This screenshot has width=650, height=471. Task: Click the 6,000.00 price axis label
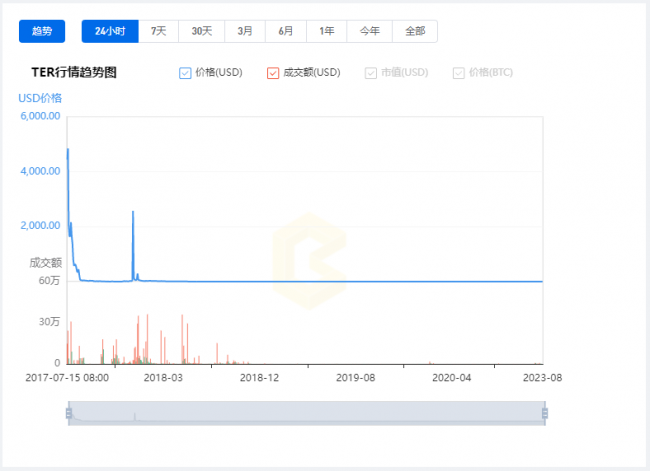coord(40,116)
